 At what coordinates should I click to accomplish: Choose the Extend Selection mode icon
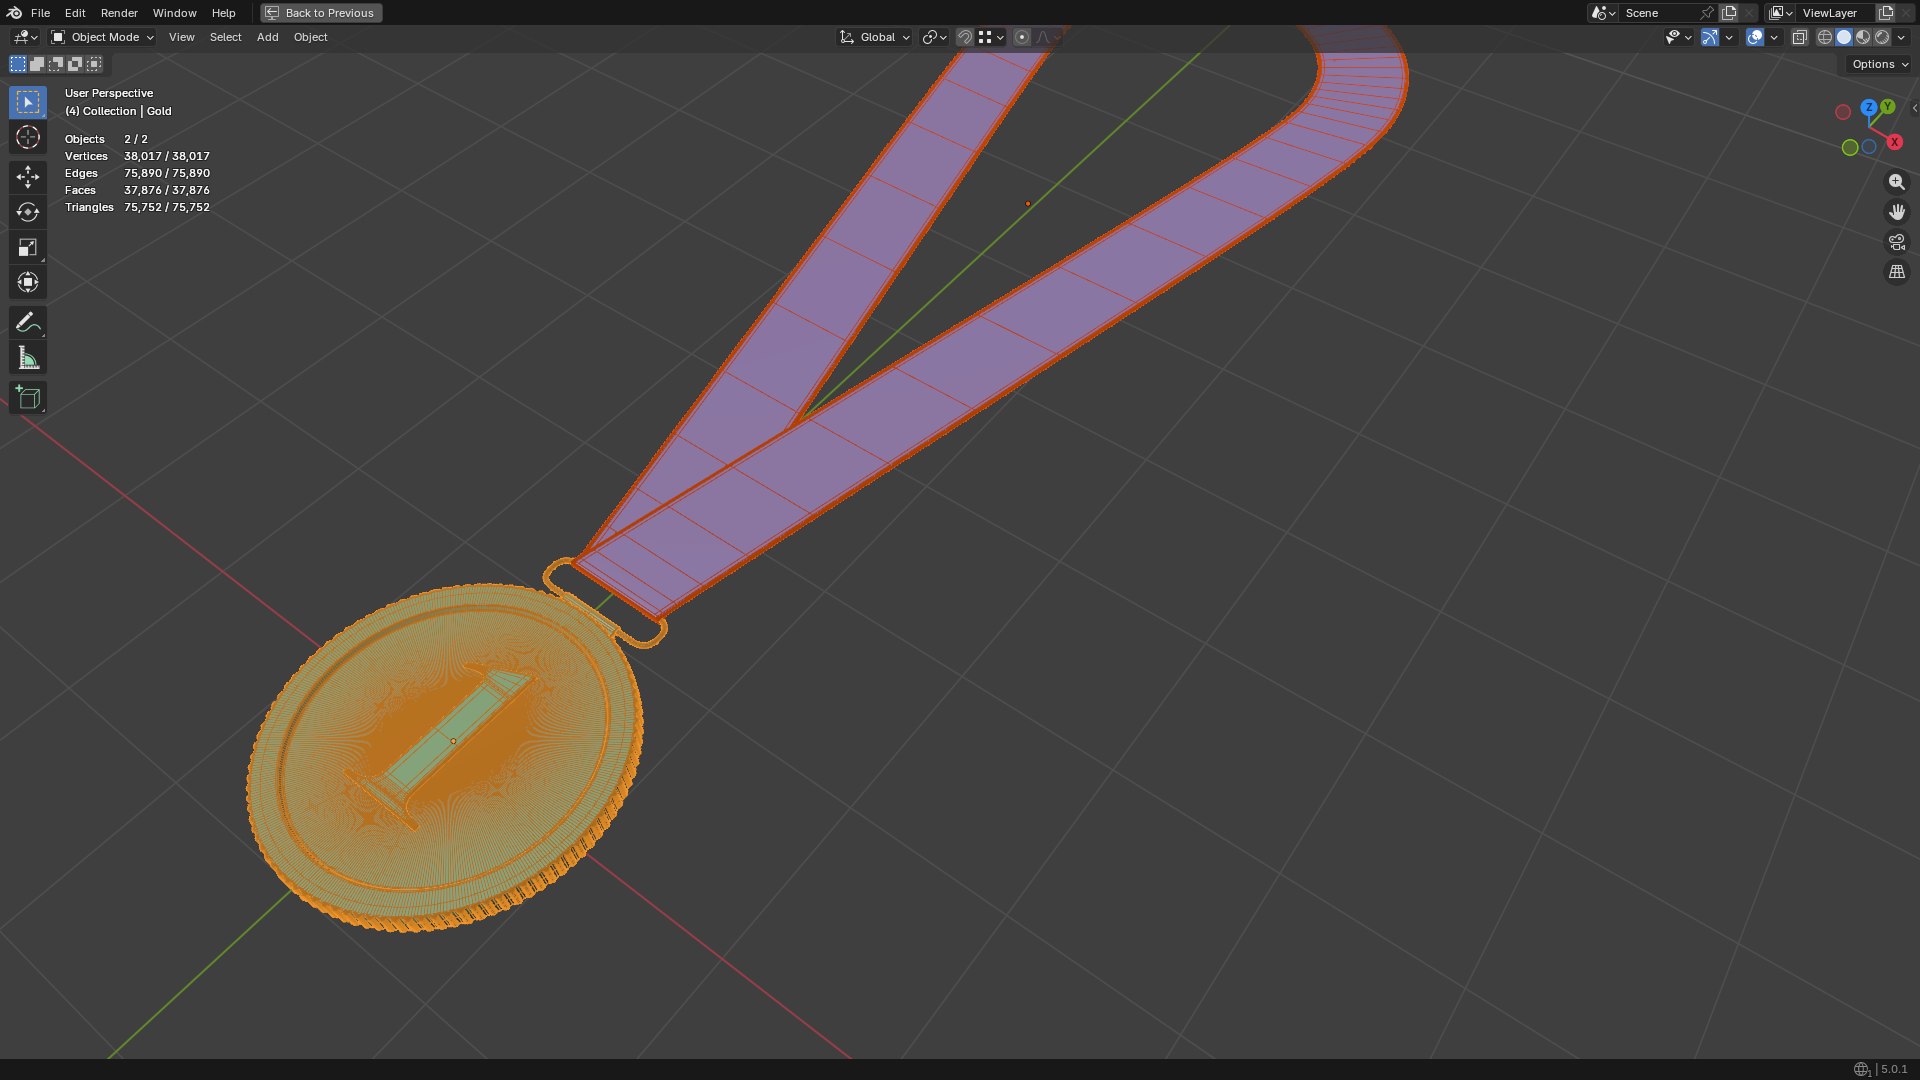[37, 64]
